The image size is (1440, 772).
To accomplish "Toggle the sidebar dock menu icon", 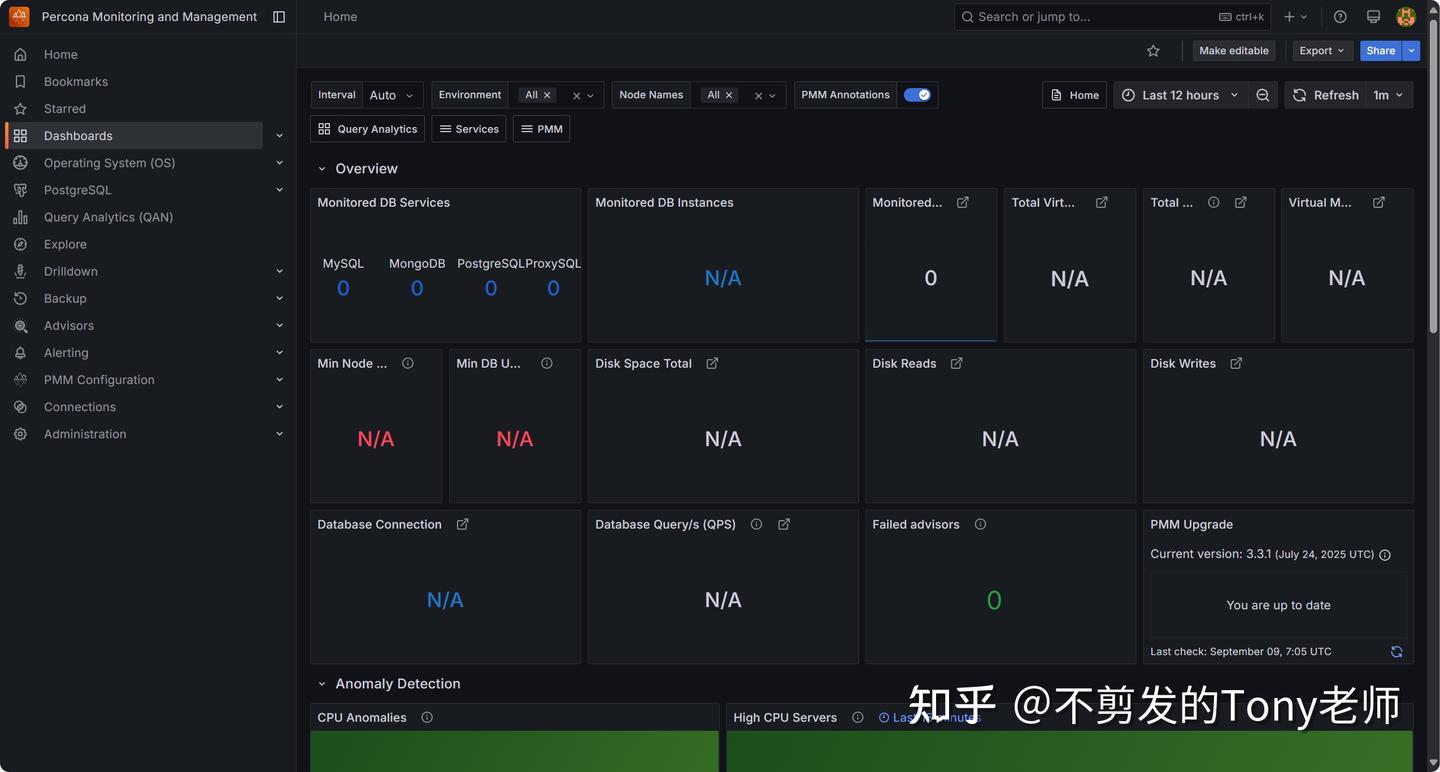I will coord(279,17).
